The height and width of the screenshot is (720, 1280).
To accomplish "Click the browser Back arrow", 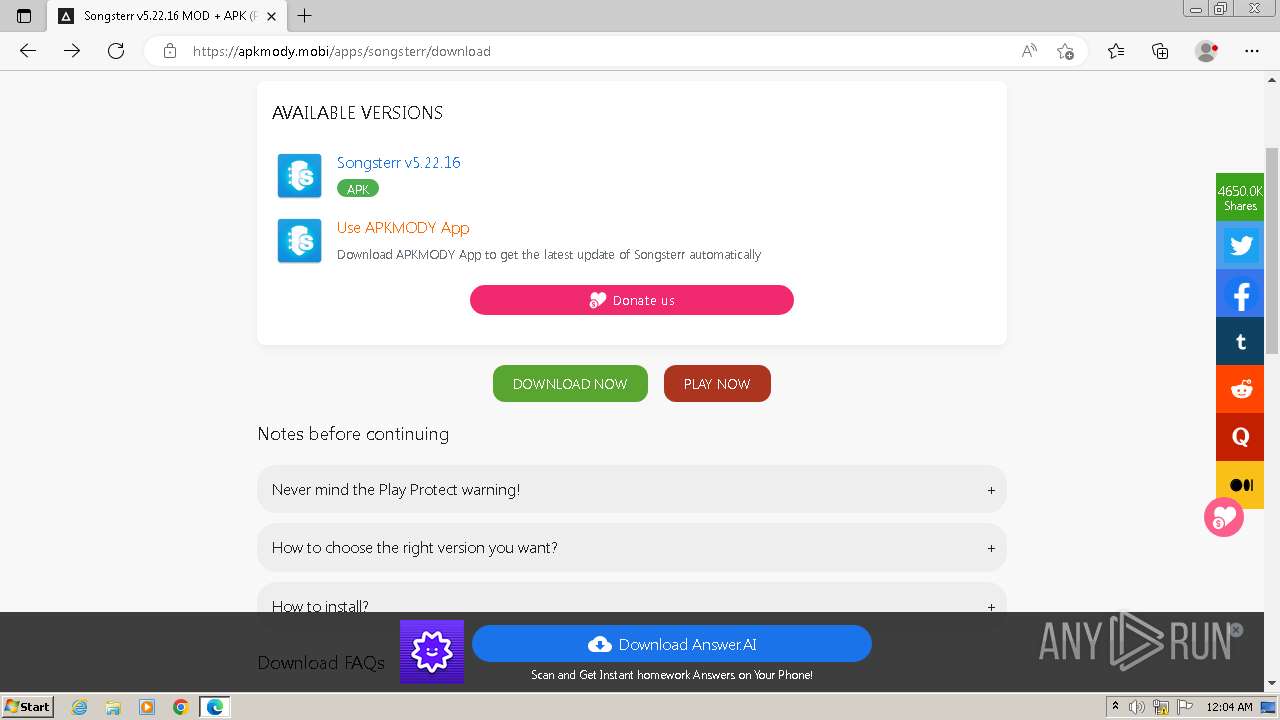I will 28,51.
